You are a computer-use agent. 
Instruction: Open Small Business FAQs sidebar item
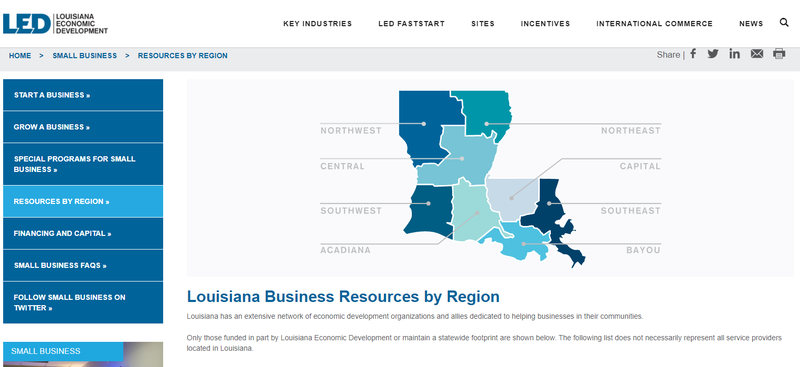[83, 265]
